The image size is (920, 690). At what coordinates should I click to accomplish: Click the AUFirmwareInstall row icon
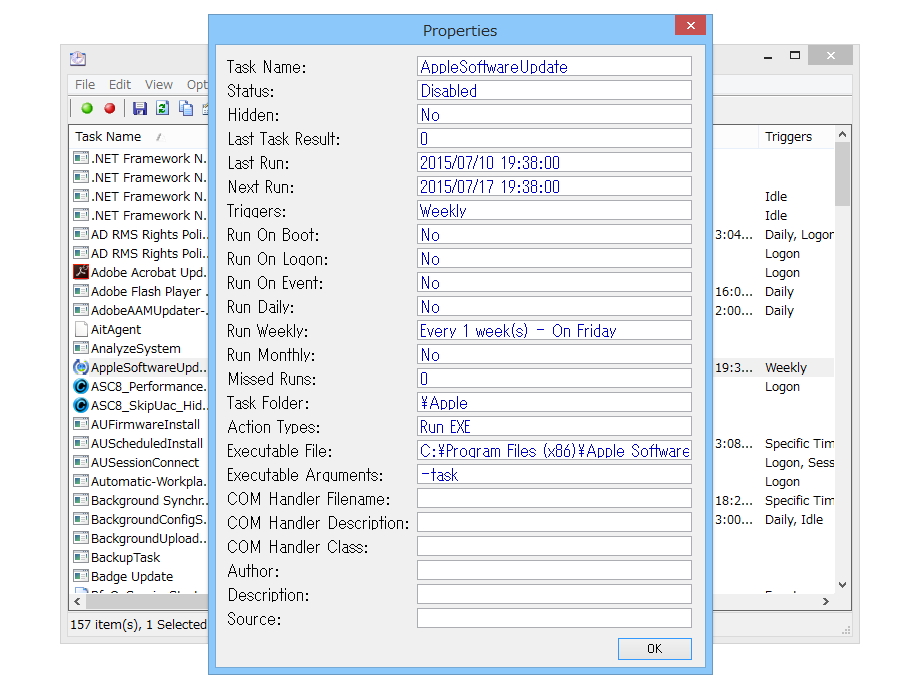pos(80,424)
